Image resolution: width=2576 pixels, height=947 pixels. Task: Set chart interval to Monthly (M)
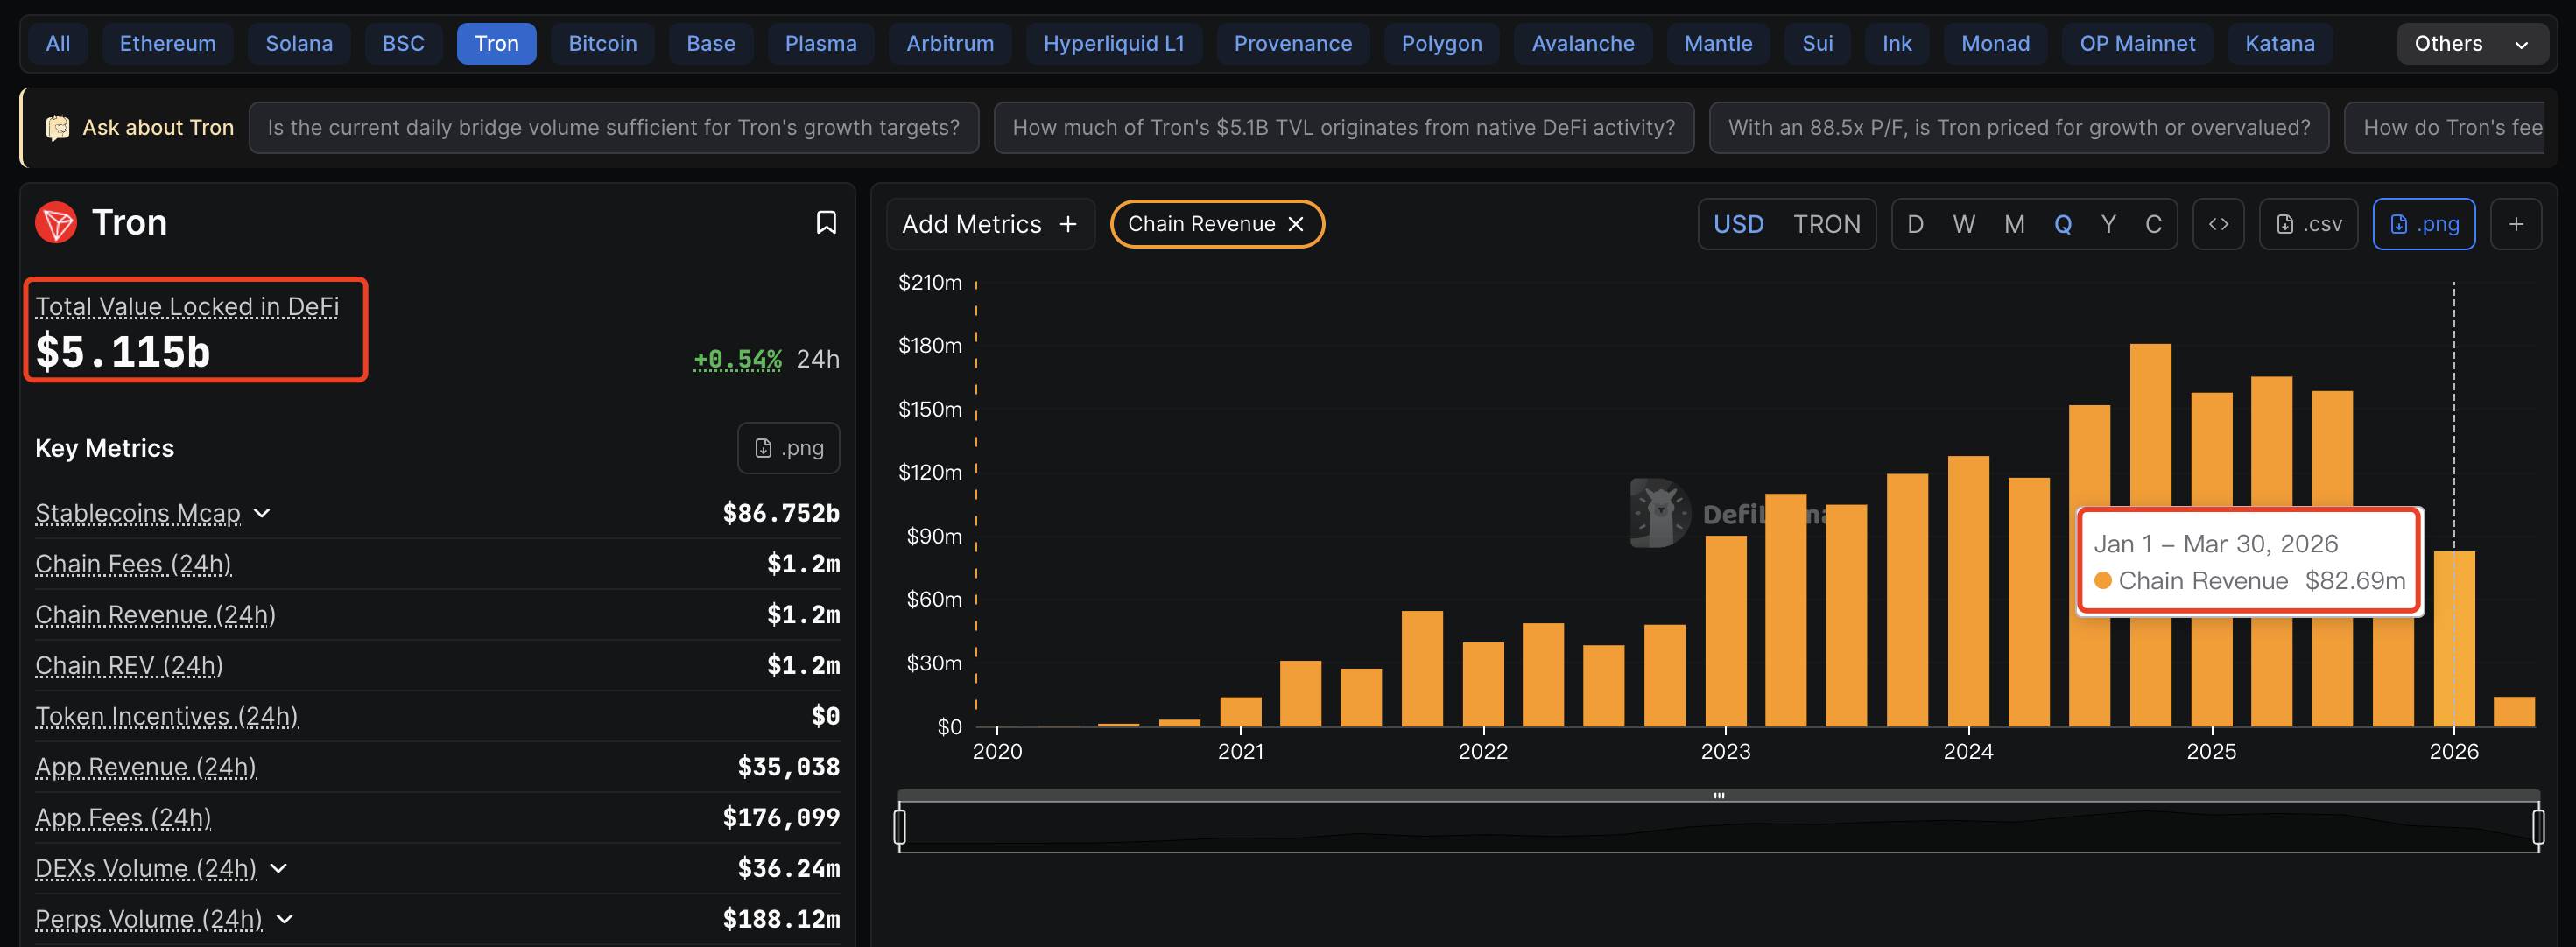(x=2014, y=224)
